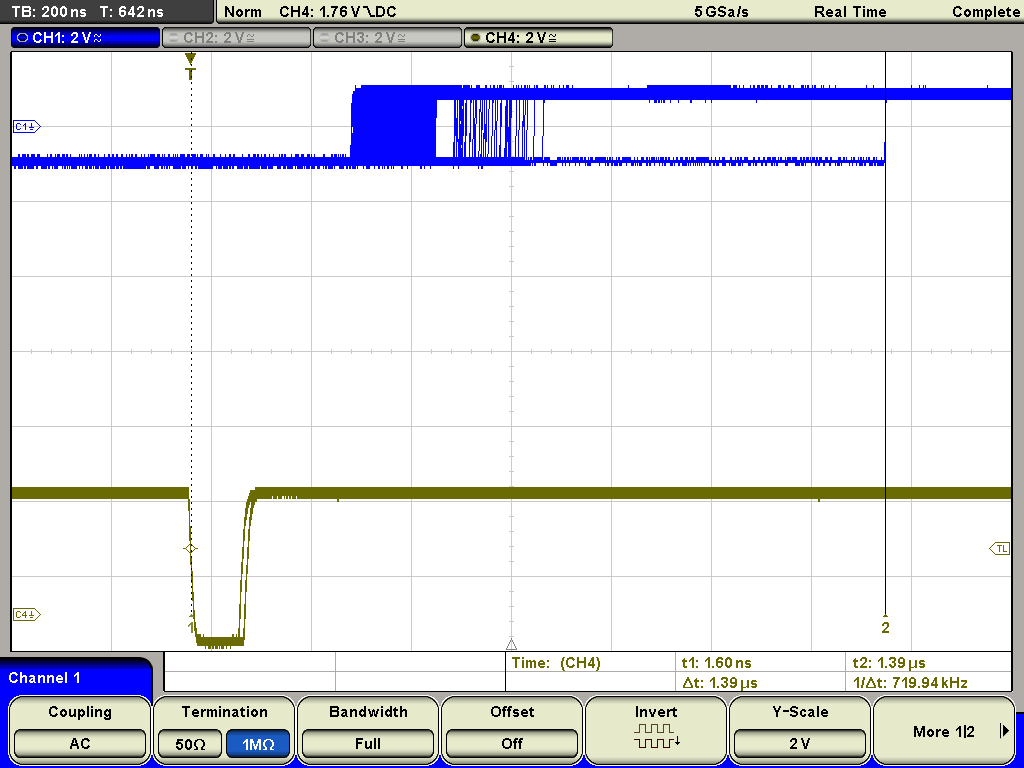Click the t2: 1.39 µs cursor value

coord(889,663)
